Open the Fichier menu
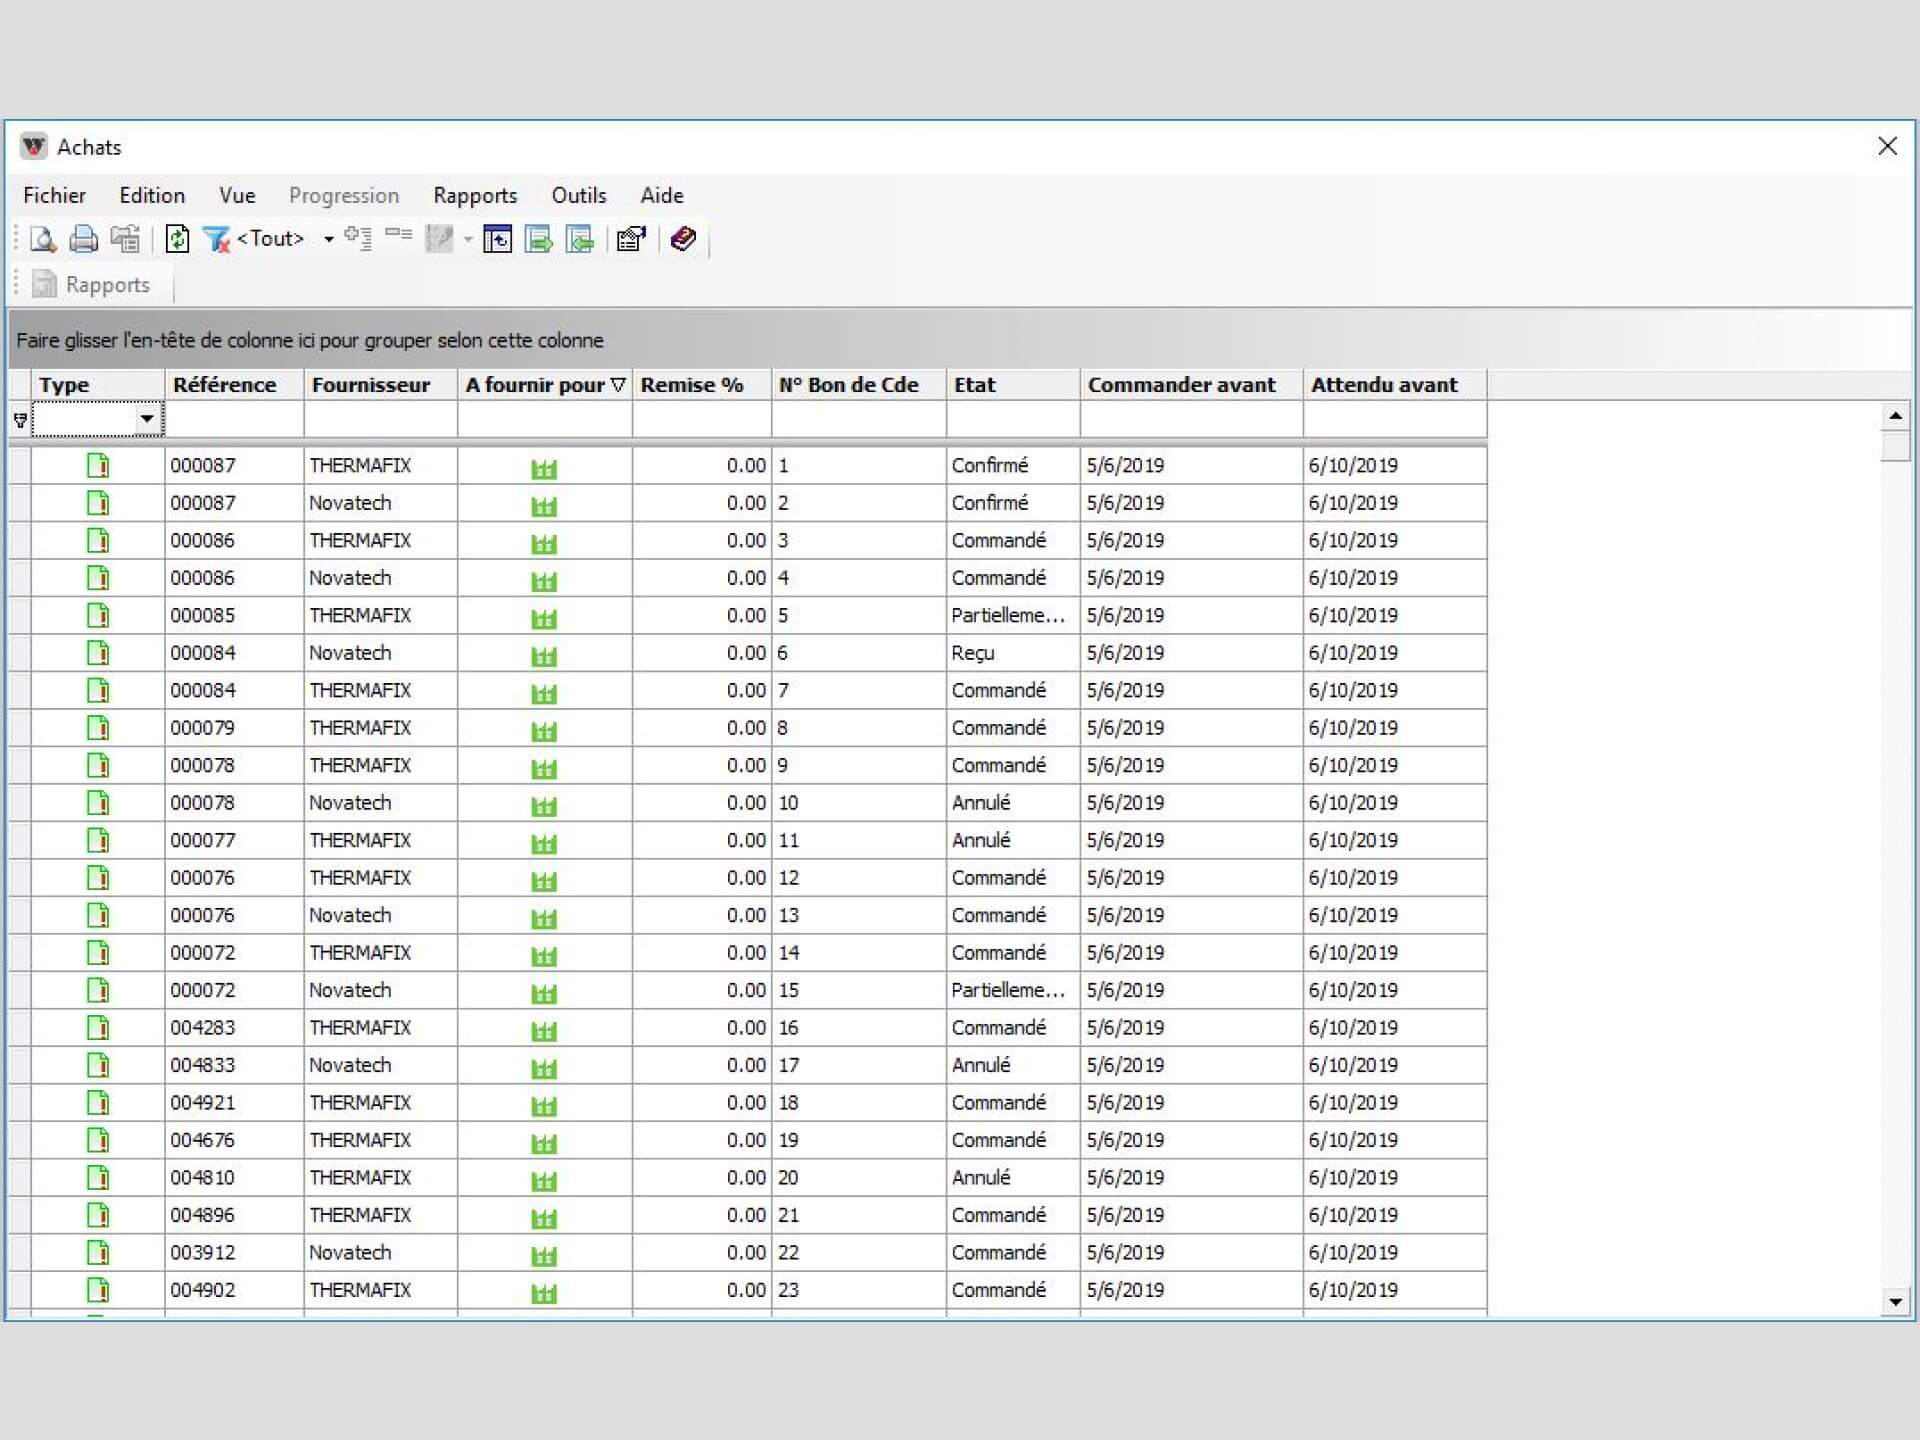The height and width of the screenshot is (1440, 1920). 54,195
